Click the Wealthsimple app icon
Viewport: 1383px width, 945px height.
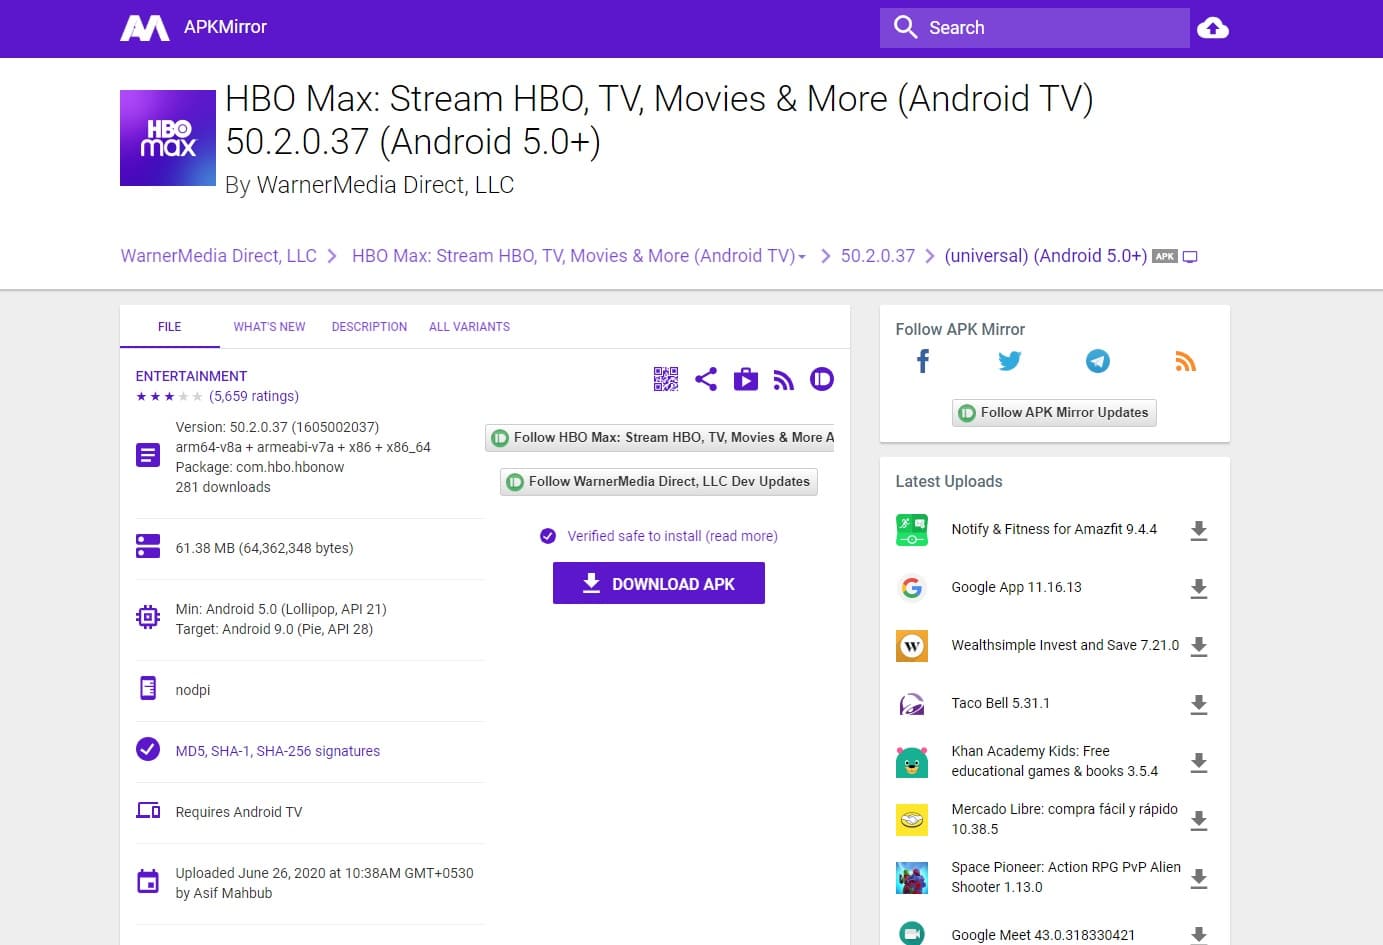[912, 646]
